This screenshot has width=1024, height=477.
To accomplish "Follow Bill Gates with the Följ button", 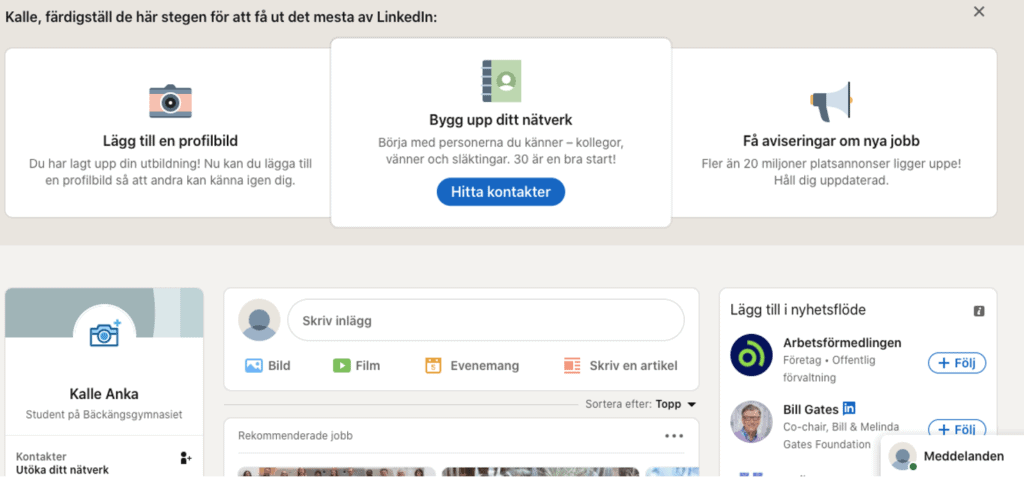I will click(x=957, y=429).
